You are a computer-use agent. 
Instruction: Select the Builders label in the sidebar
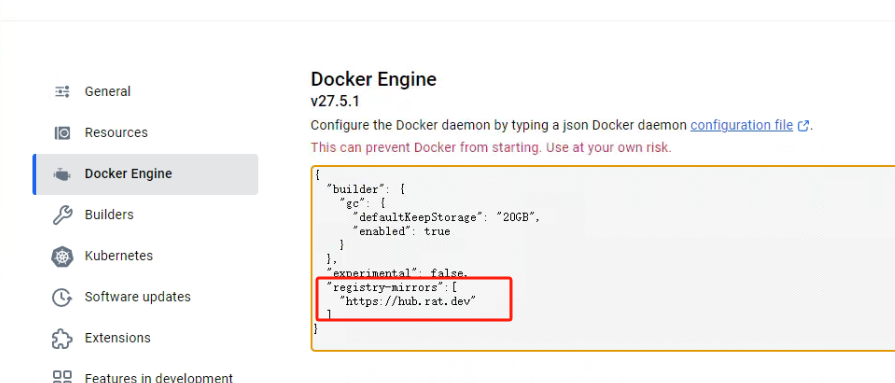point(109,215)
